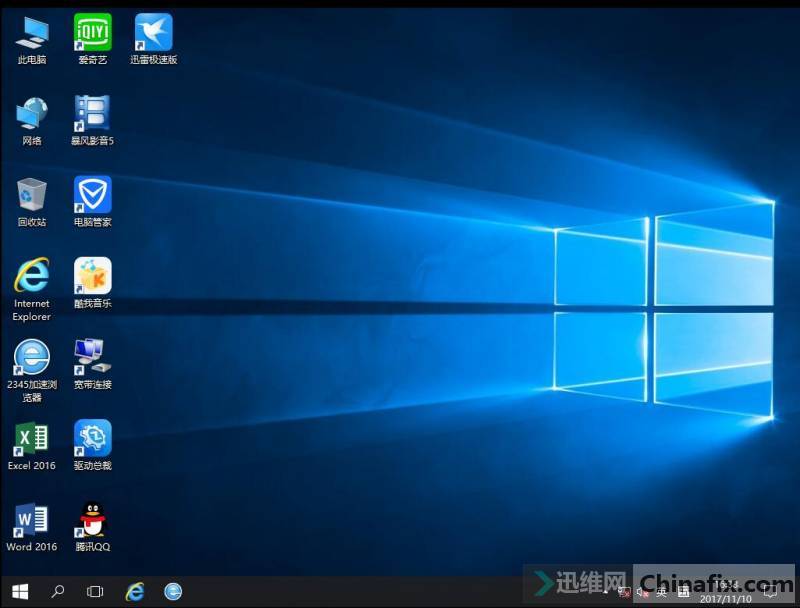Select the 2345加速浏览器 desktop shortcut
This screenshot has height=608, width=800.
[32, 371]
